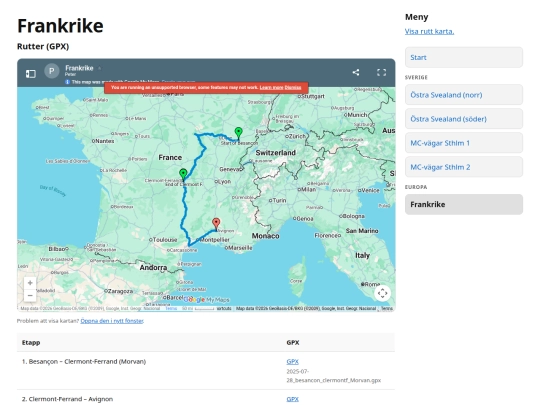Download GPX for Clermont-Ferrand – Avignon stage
The width and height of the screenshot is (540, 405).
(x=292, y=399)
